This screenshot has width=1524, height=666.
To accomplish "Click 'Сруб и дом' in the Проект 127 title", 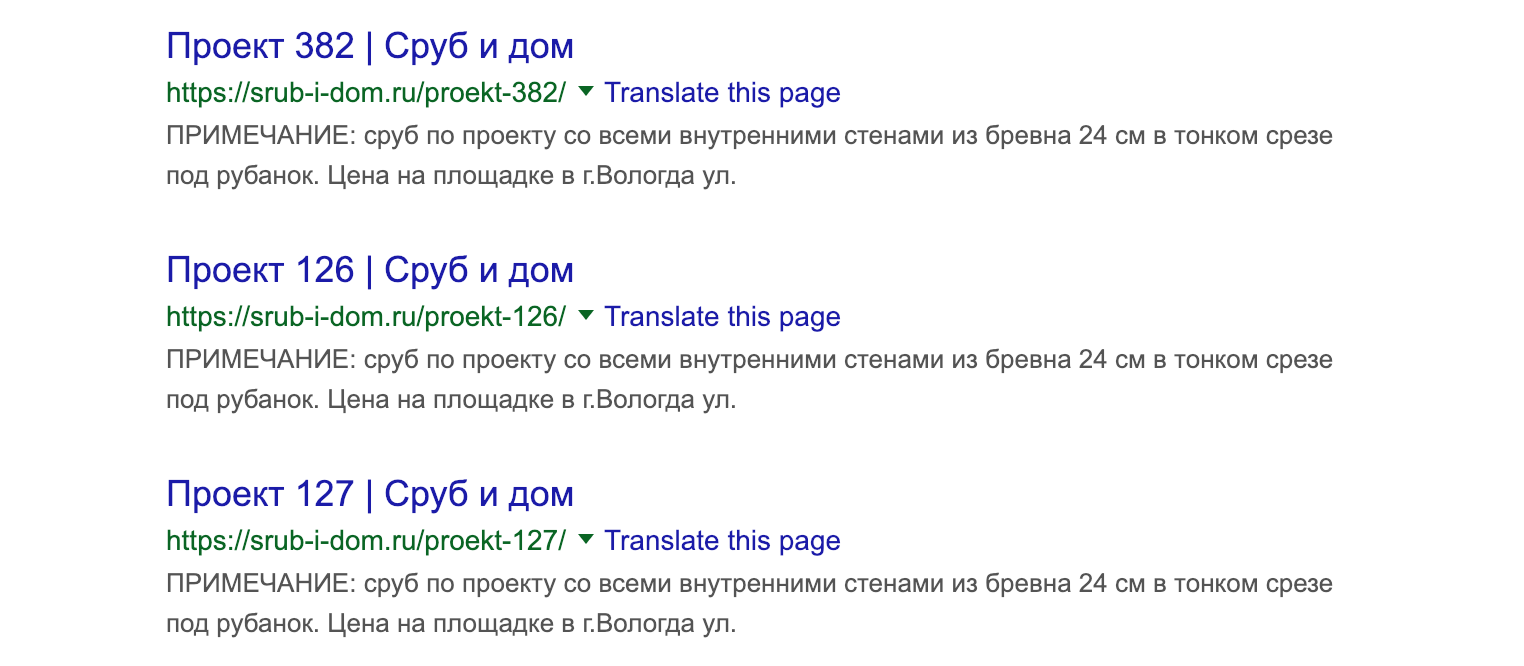I will tap(479, 494).
